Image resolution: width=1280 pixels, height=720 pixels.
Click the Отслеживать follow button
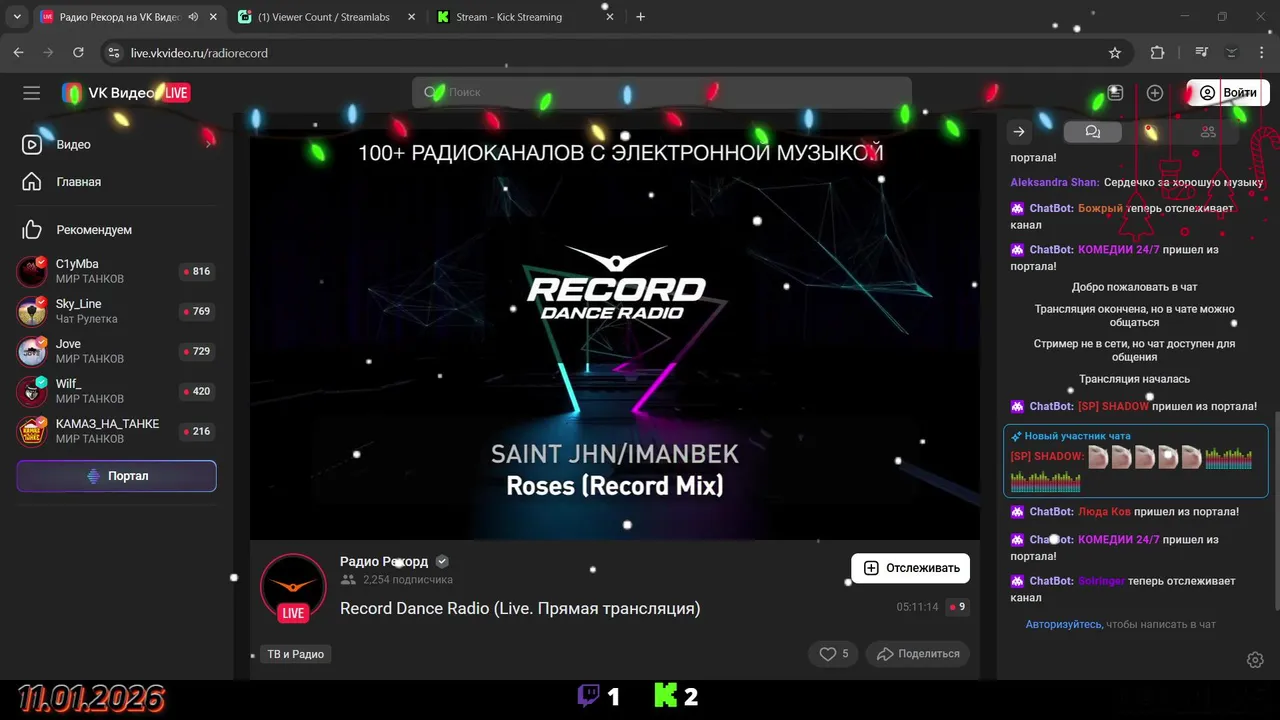coord(910,568)
